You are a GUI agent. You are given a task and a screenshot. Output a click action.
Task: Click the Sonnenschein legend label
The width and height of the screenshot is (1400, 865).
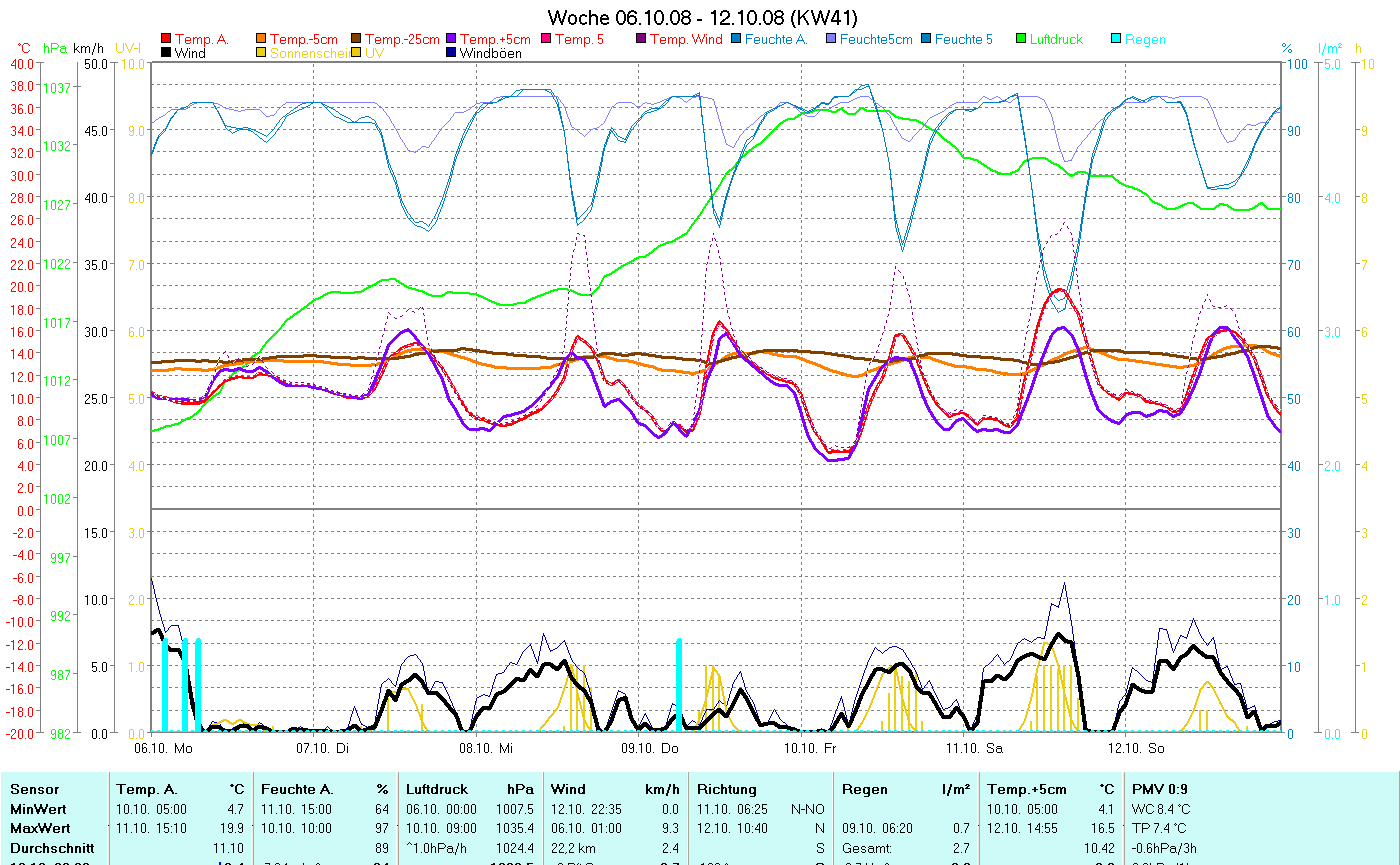tap(309, 53)
